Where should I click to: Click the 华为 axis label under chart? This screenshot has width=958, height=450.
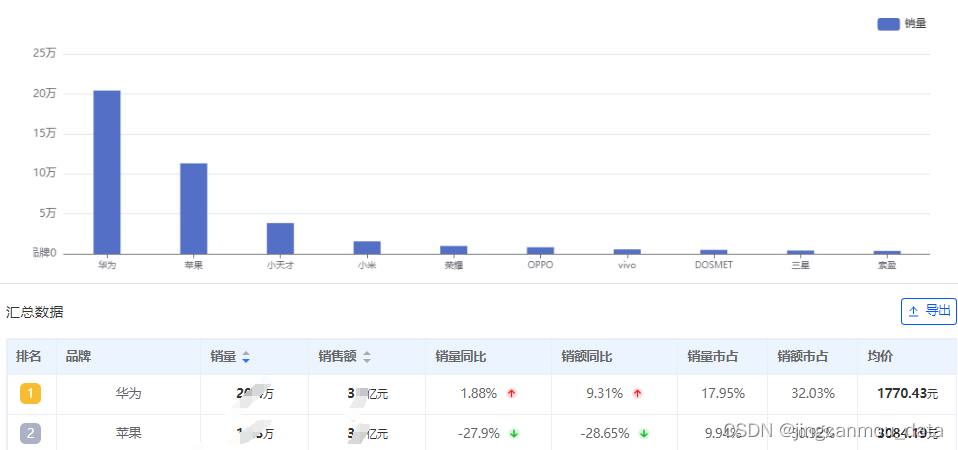(x=107, y=266)
